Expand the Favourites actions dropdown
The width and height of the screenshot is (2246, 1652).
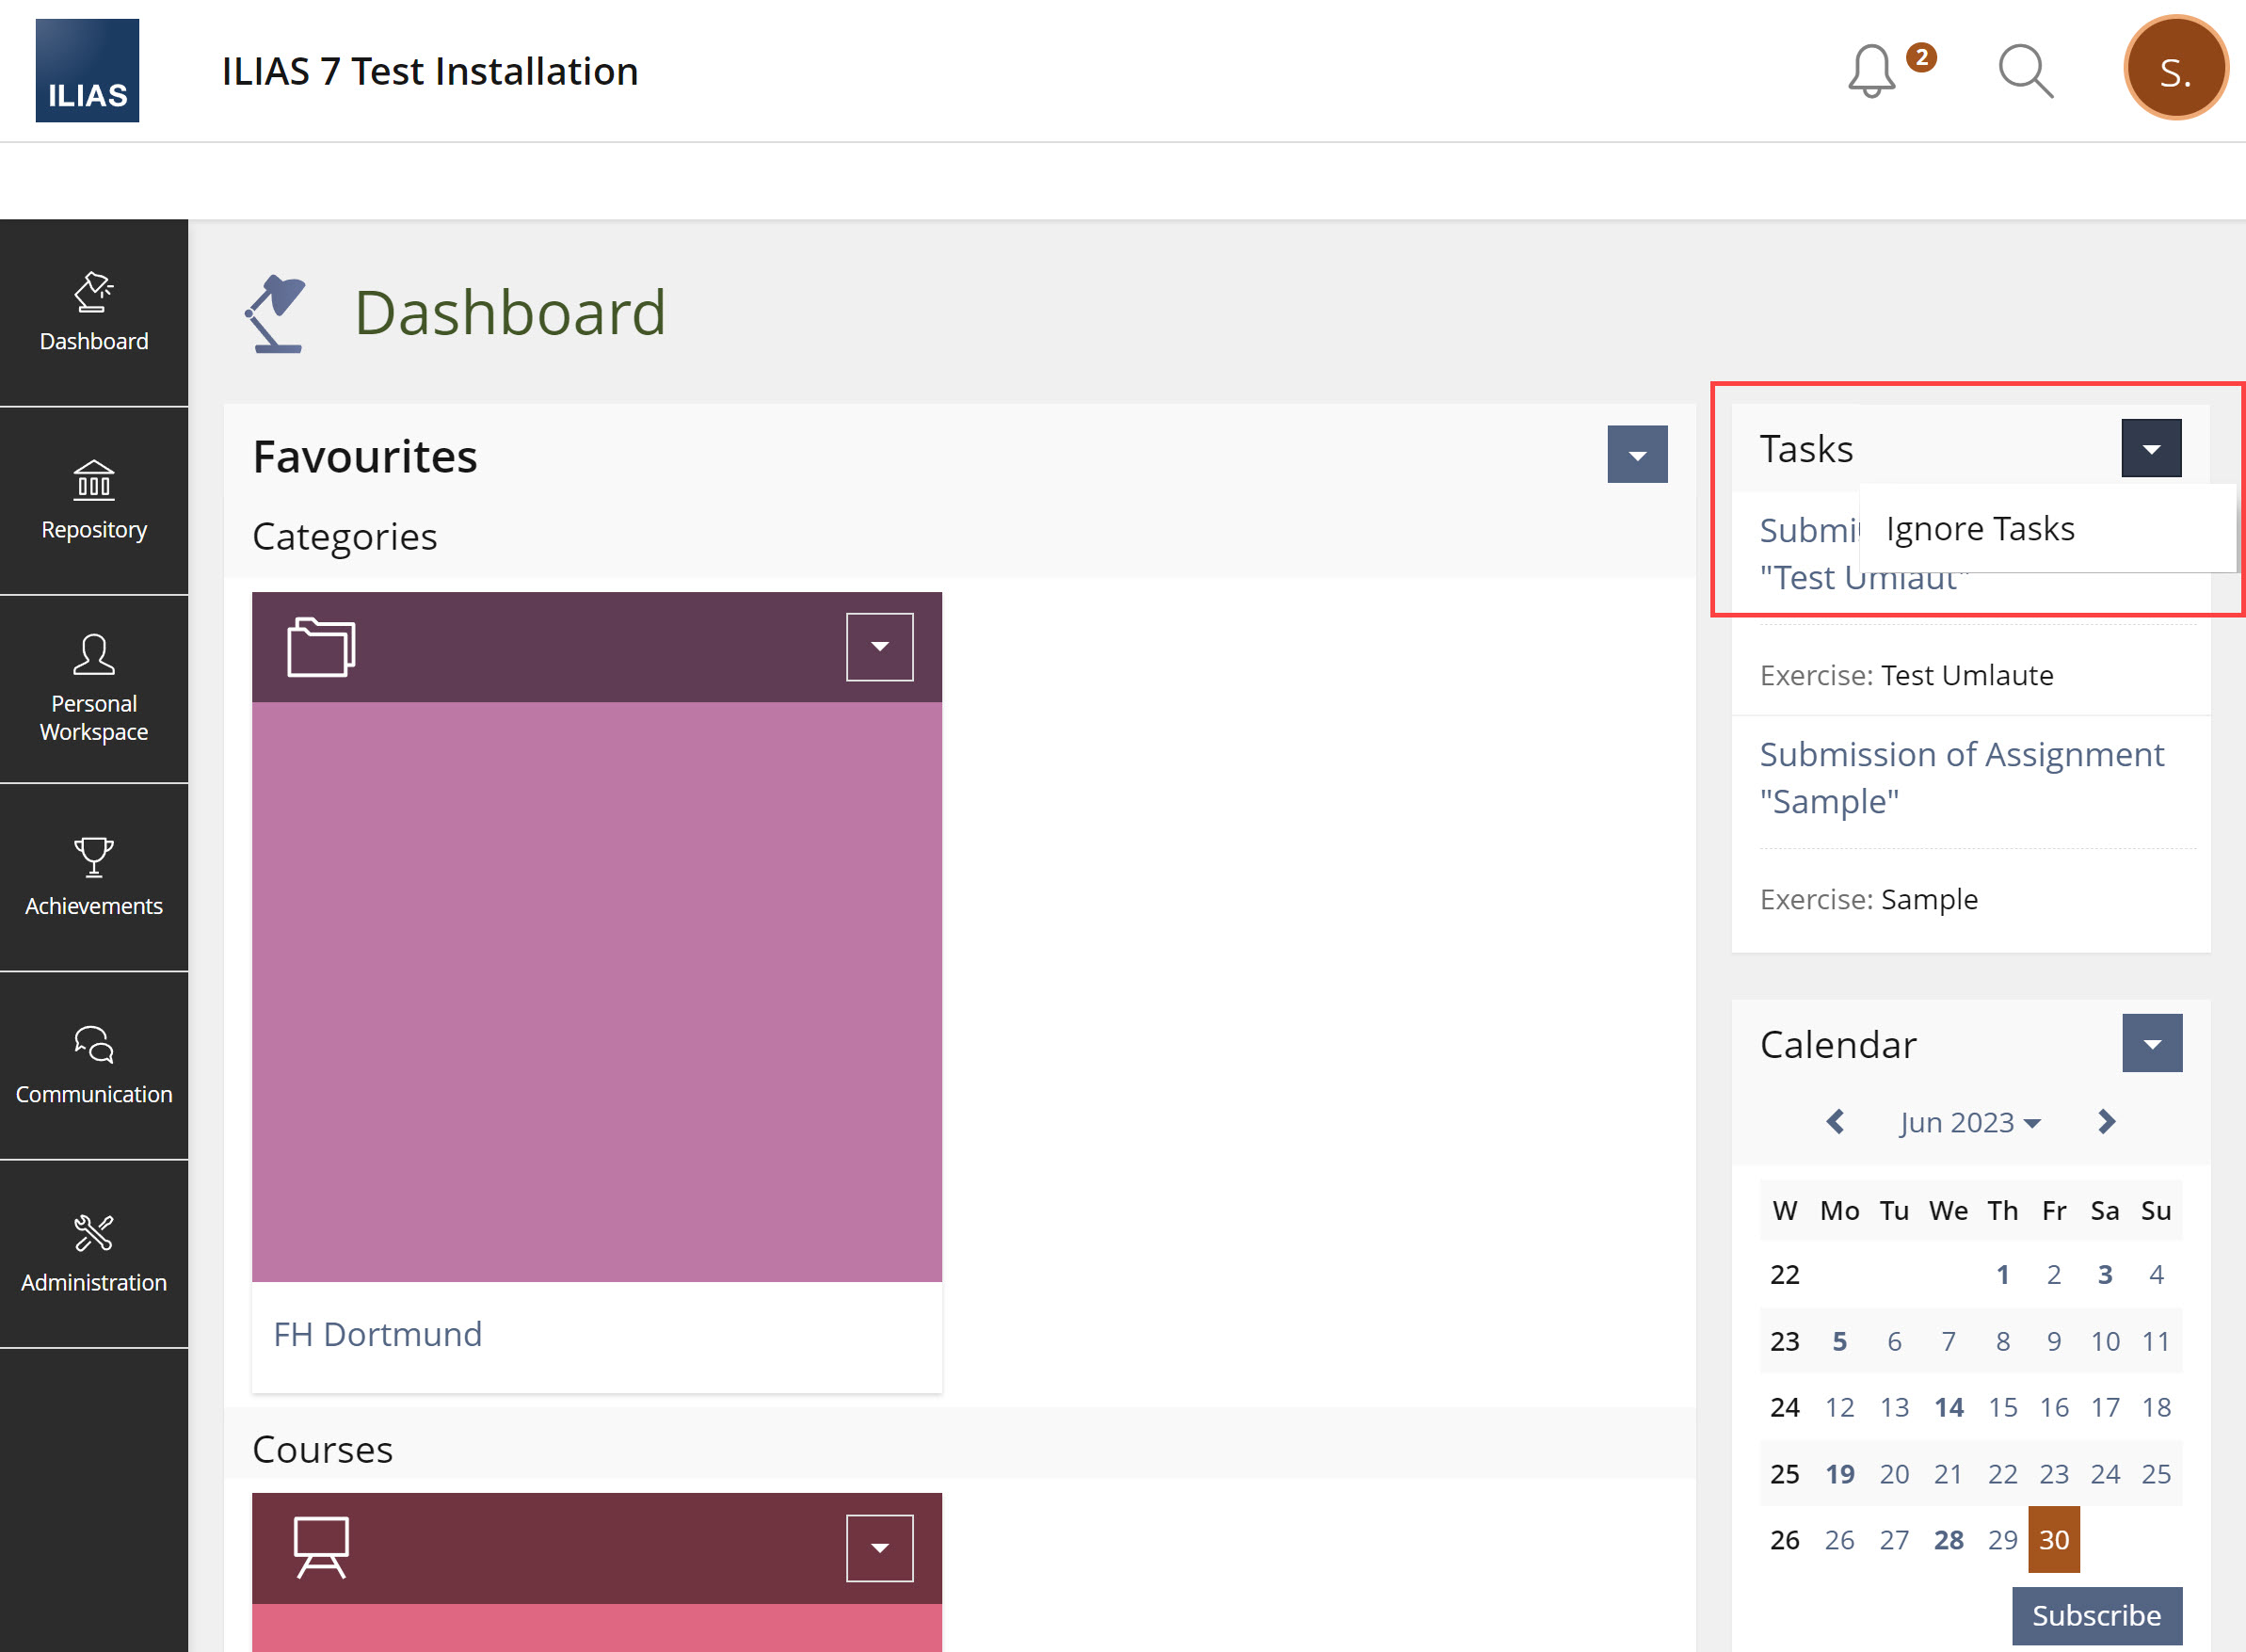[1637, 455]
